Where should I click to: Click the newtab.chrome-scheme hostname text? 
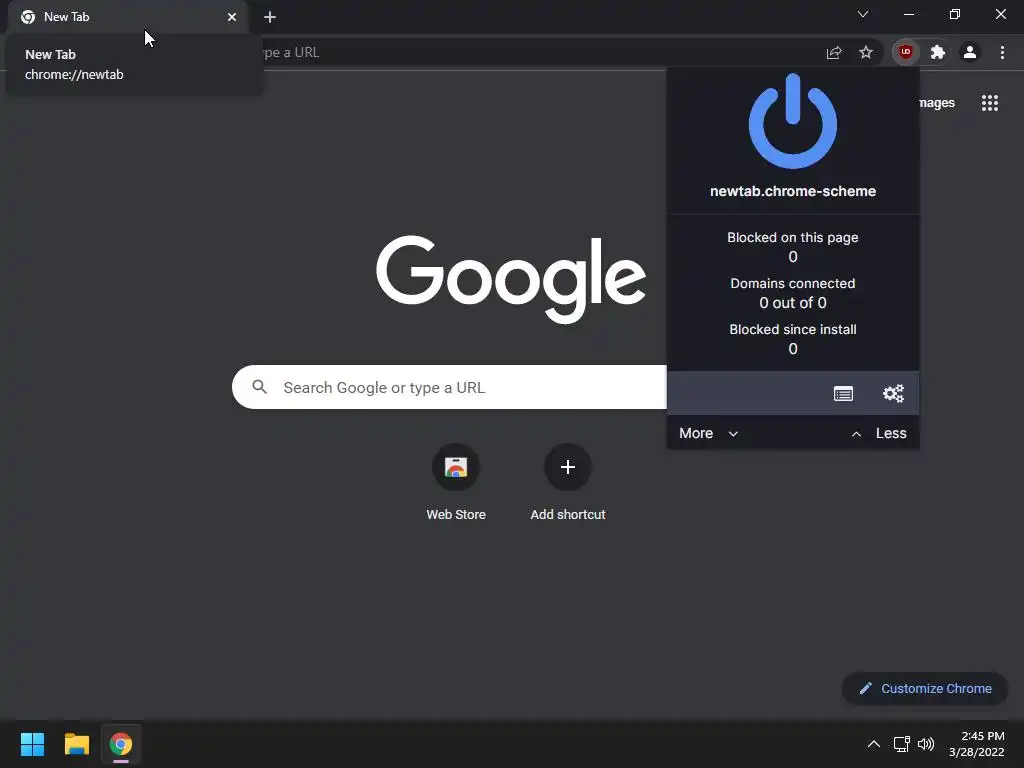(x=793, y=191)
